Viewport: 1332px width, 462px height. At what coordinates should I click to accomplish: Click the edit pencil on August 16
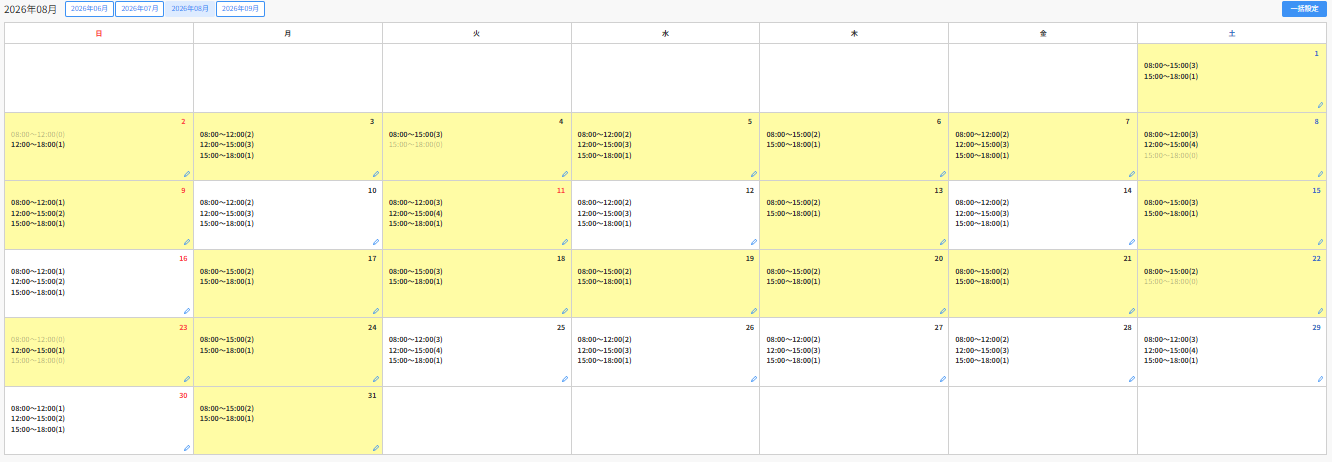coord(187,310)
